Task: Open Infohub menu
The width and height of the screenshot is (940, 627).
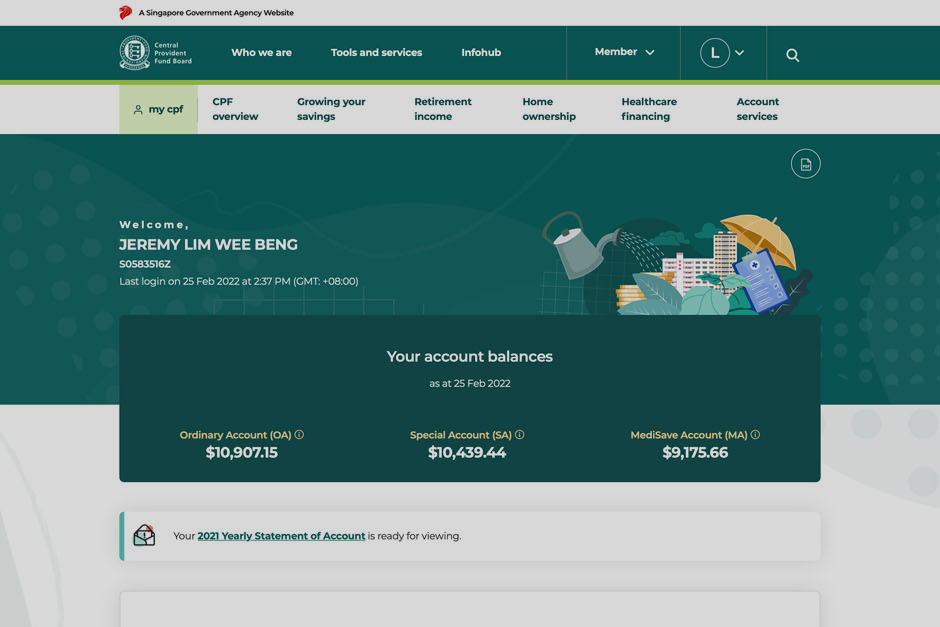Action: [481, 53]
